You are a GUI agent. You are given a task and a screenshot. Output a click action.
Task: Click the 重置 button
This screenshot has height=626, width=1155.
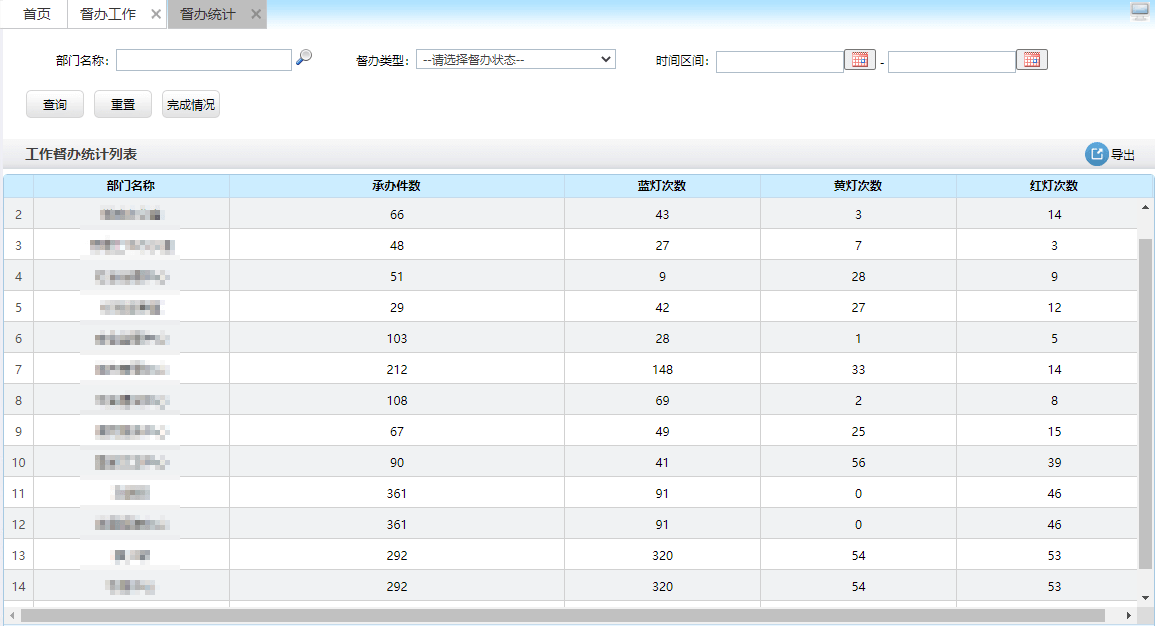point(123,105)
